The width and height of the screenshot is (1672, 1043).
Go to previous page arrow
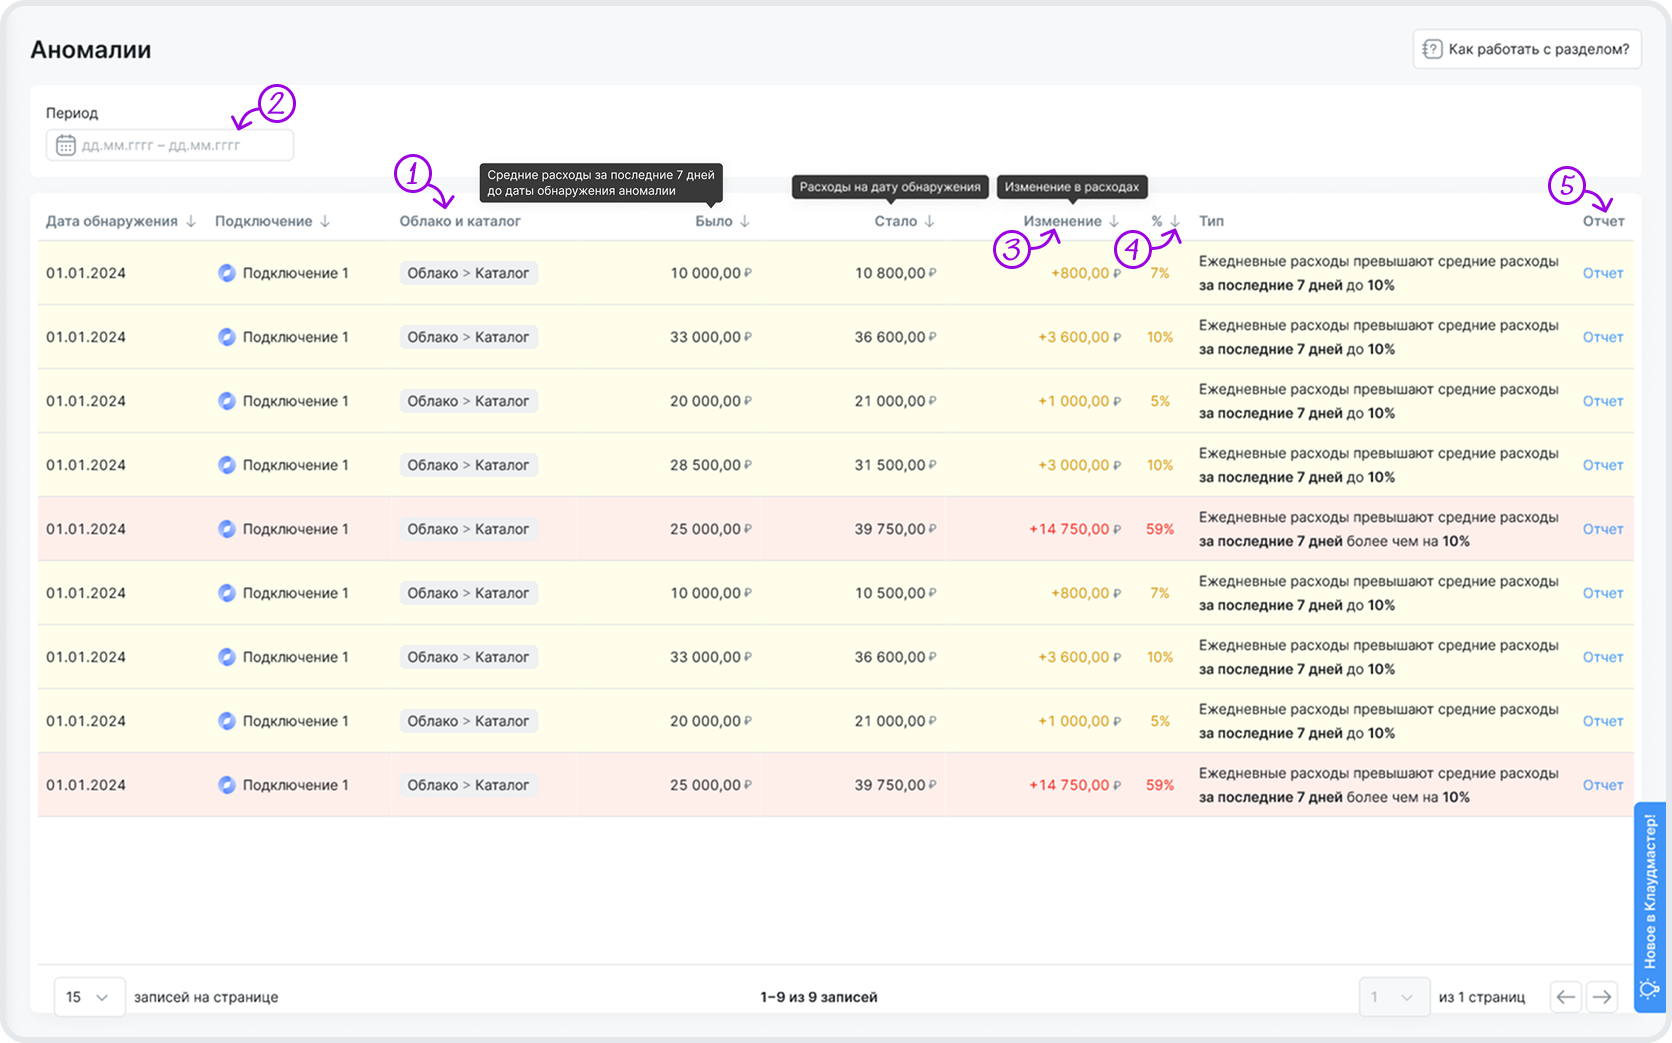point(1566,997)
